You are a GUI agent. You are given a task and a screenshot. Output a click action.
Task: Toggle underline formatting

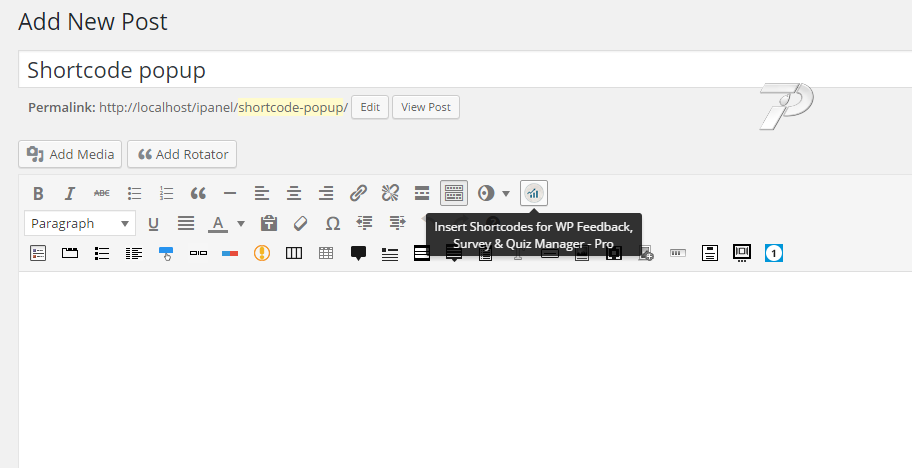(x=154, y=223)
